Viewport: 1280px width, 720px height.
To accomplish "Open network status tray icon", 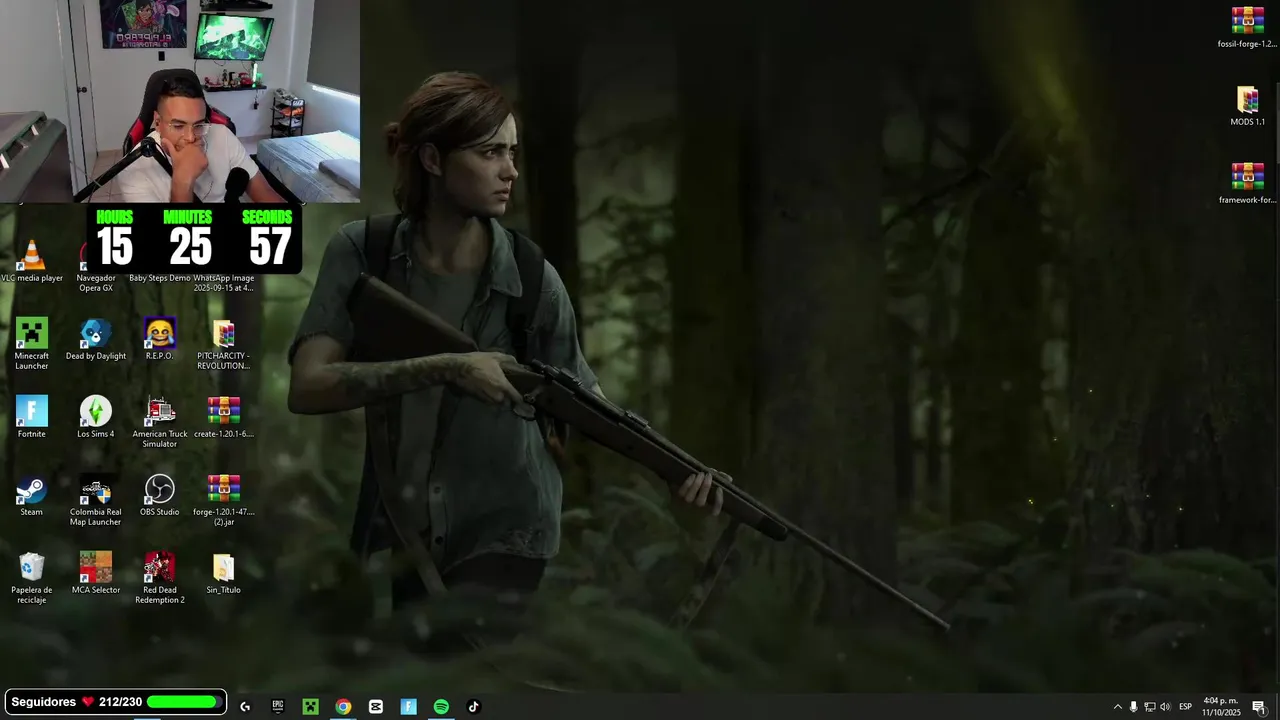I will (1149, 707).
